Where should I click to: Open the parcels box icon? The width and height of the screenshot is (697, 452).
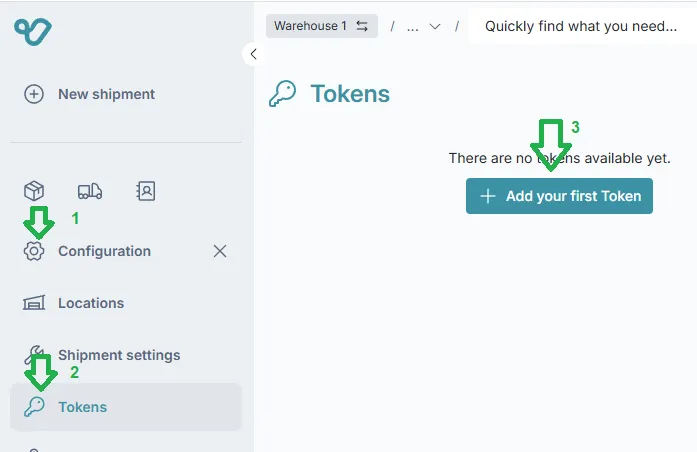(34, 190)
